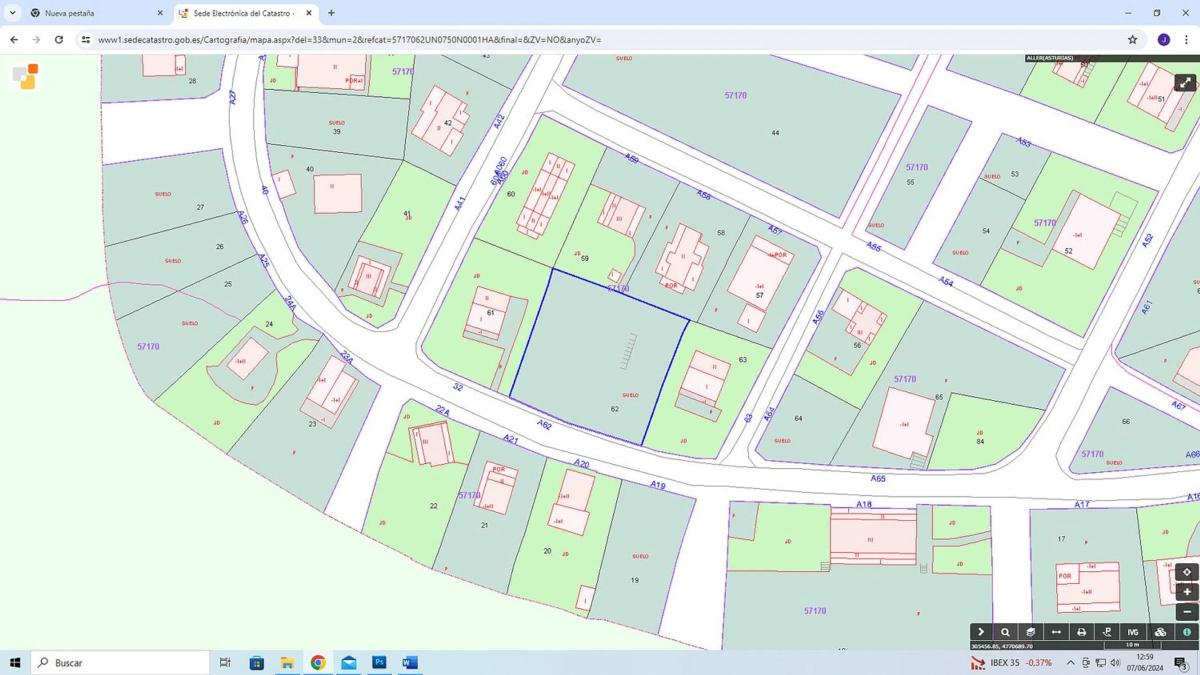Select the distance measure tool

(1056, 632)
